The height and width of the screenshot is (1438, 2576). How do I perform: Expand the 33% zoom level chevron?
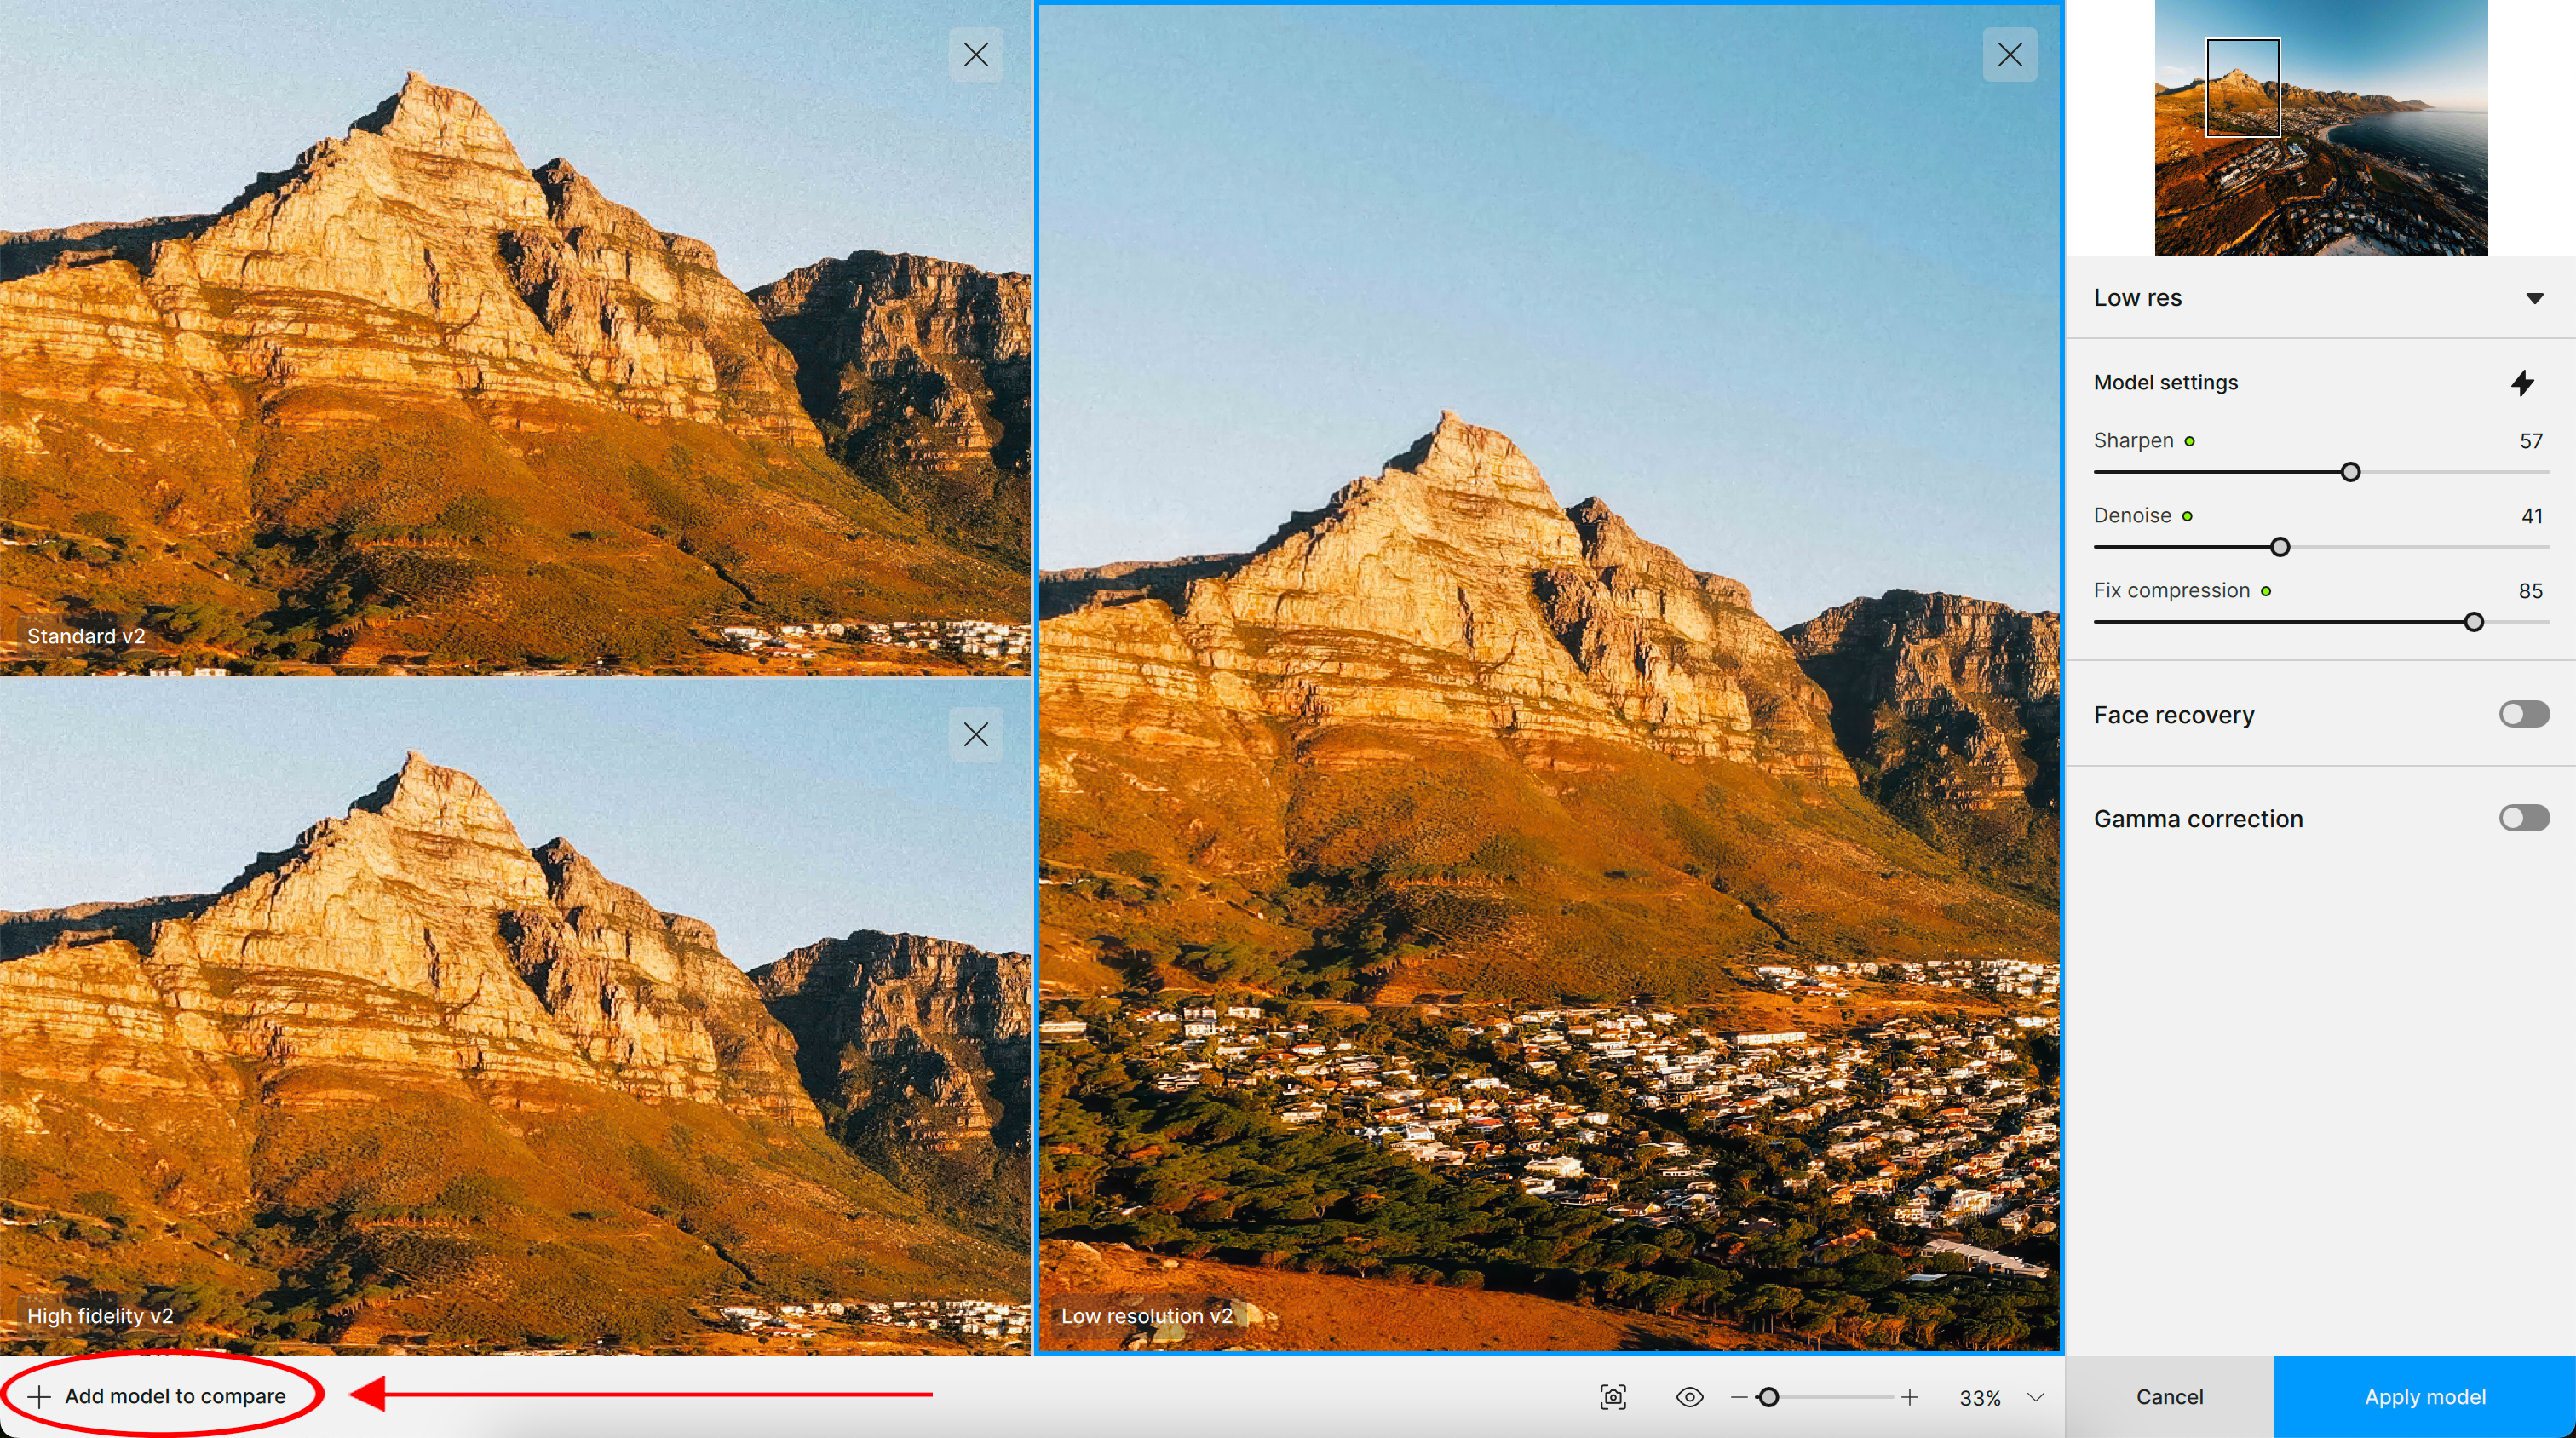coord(2035,1397)
